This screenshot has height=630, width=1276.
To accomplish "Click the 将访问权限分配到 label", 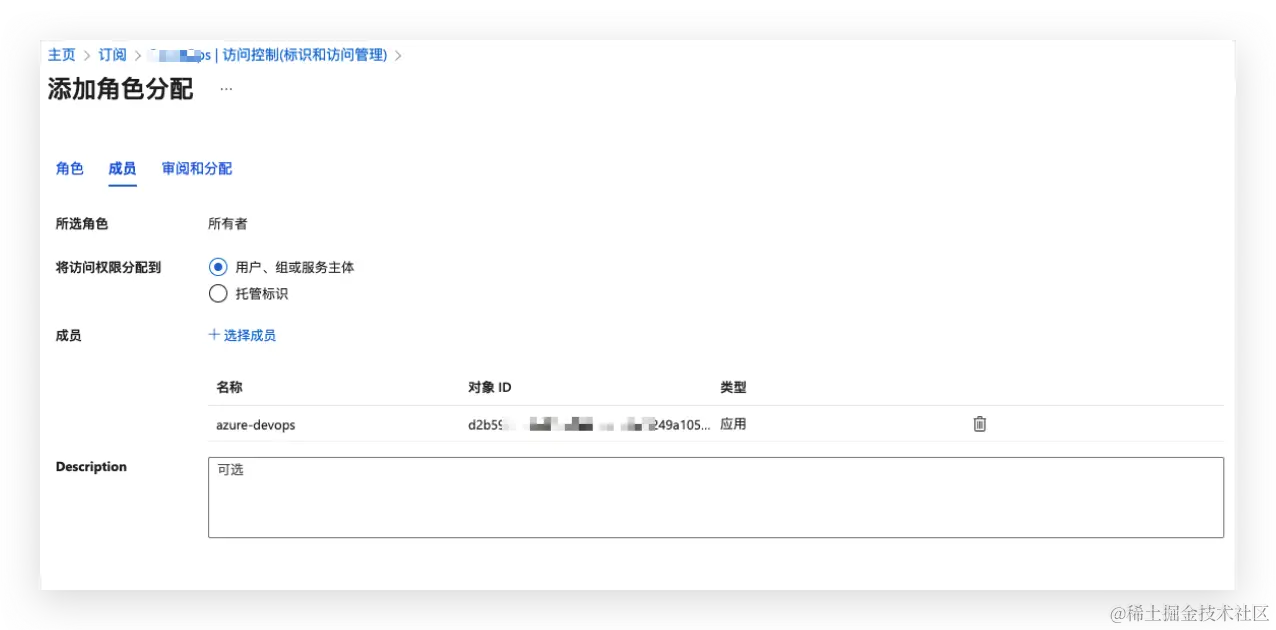I will pyautogui.click(x=108, y=268).
